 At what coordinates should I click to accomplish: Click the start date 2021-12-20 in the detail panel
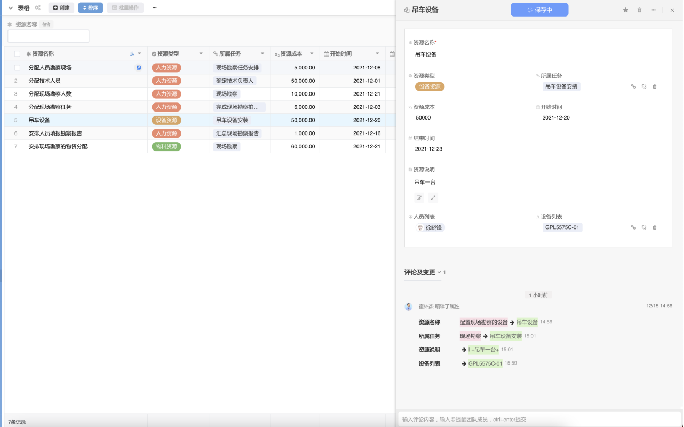[556, 118]
